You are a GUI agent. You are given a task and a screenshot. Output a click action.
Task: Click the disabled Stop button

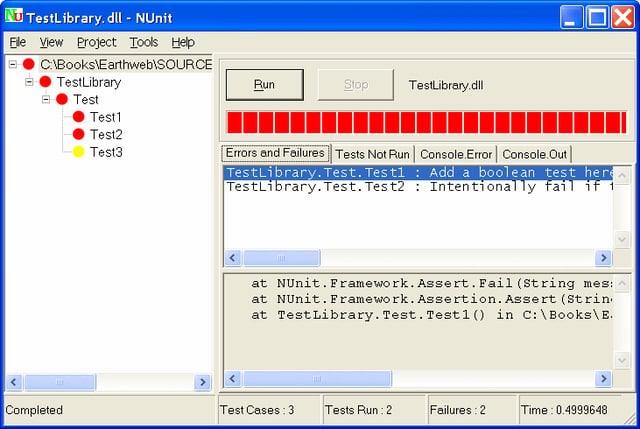point(356,84)
